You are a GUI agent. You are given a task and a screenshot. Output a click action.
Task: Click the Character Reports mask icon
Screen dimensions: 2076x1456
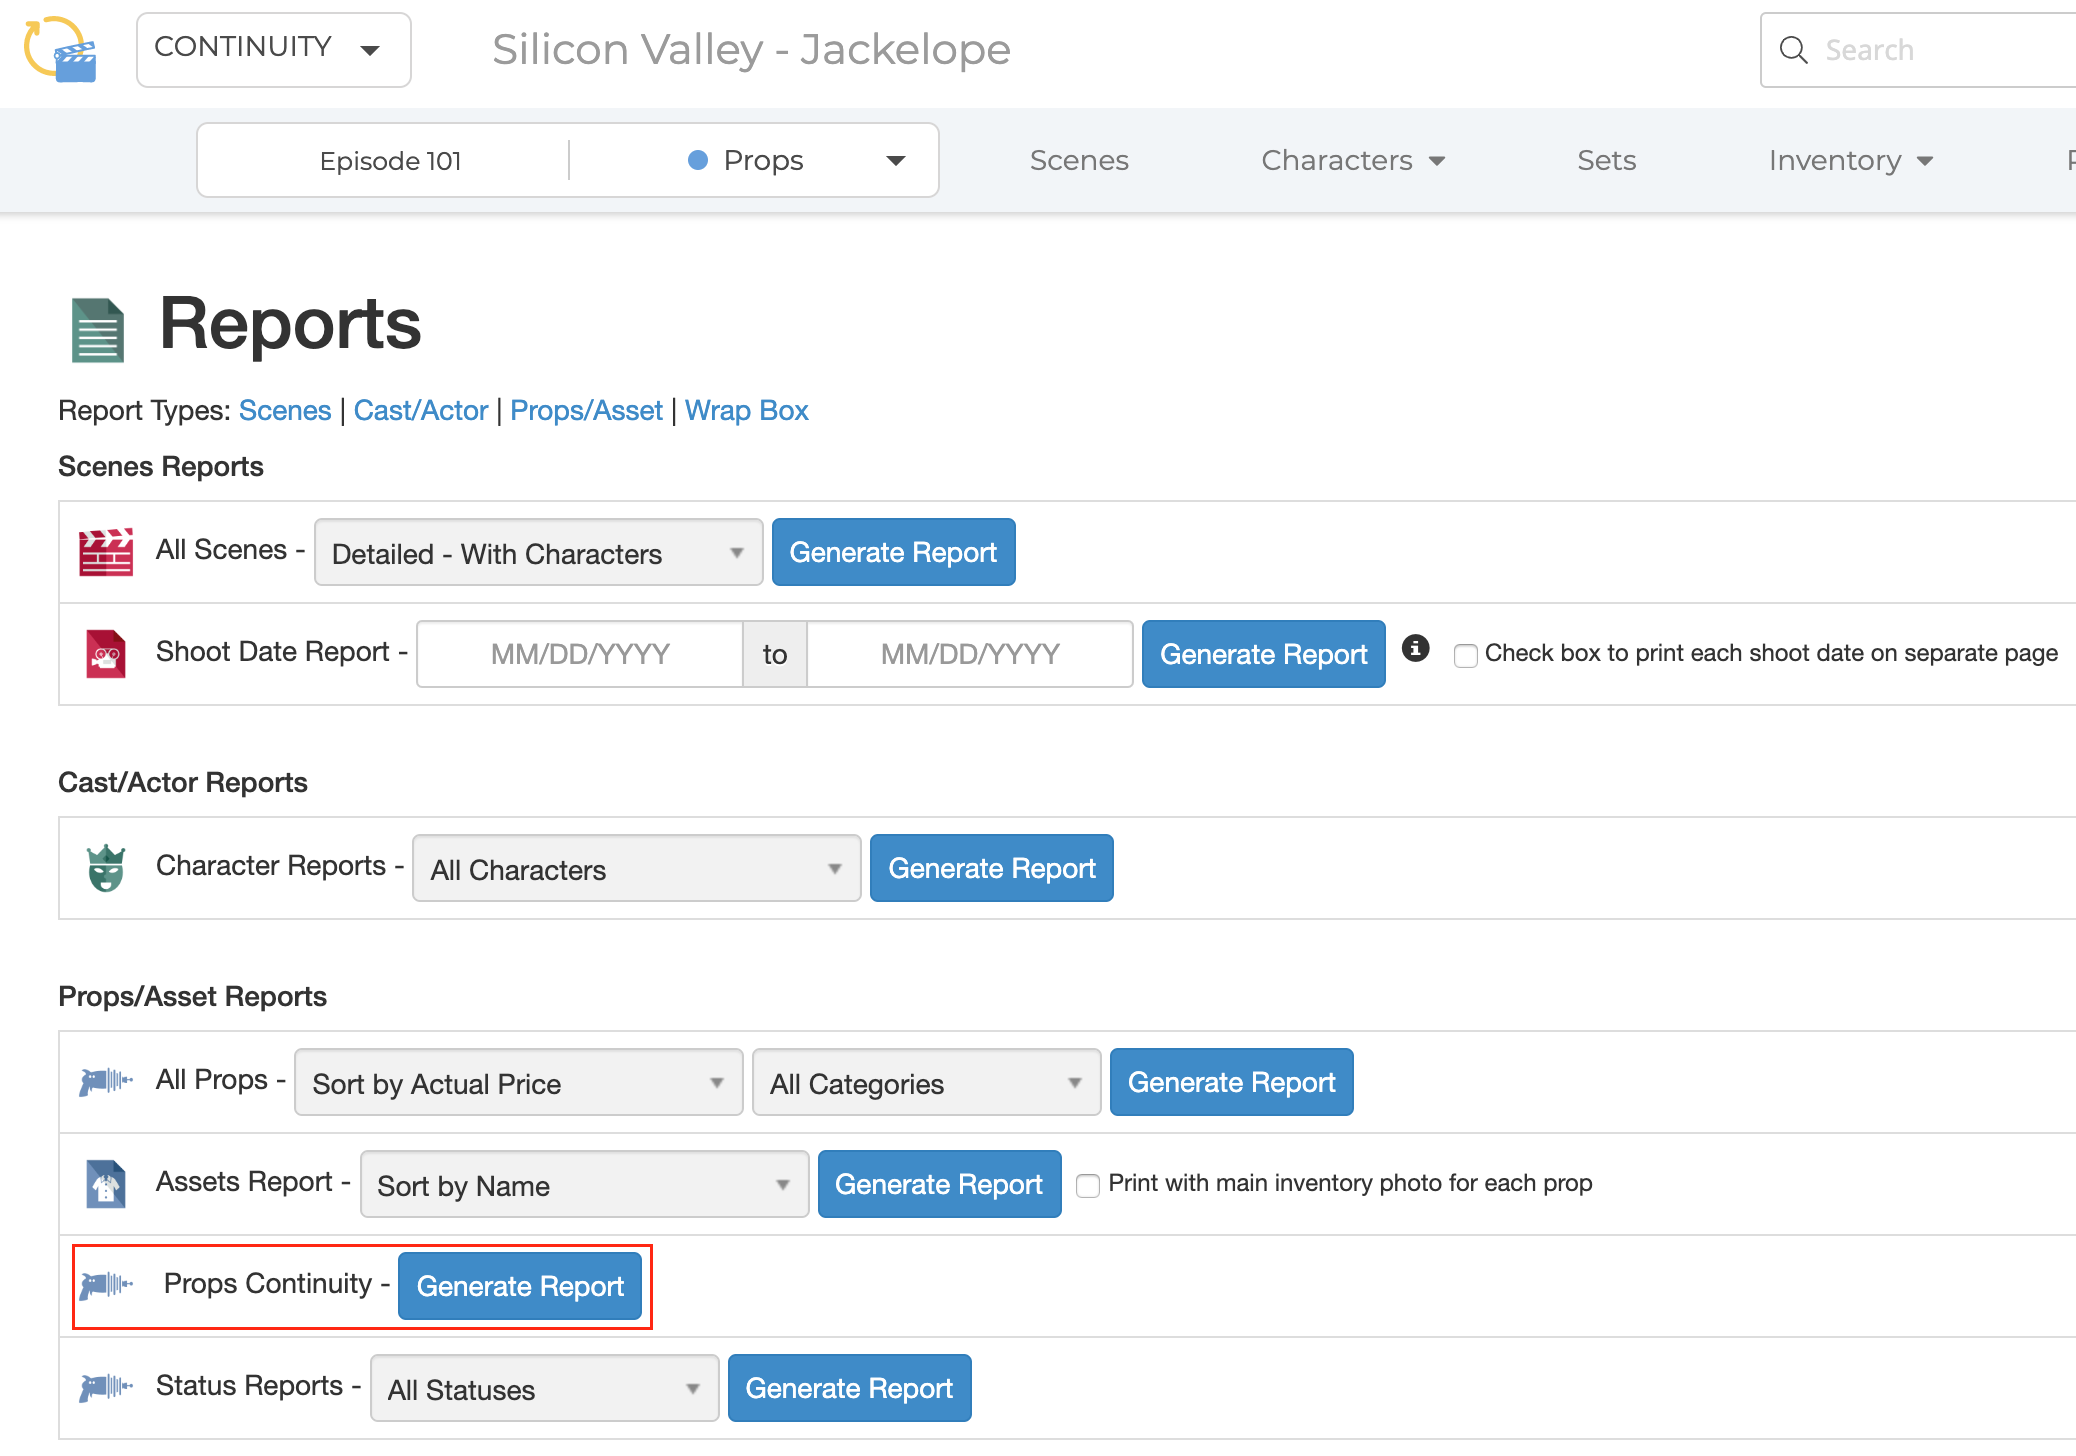coord(106,868)
